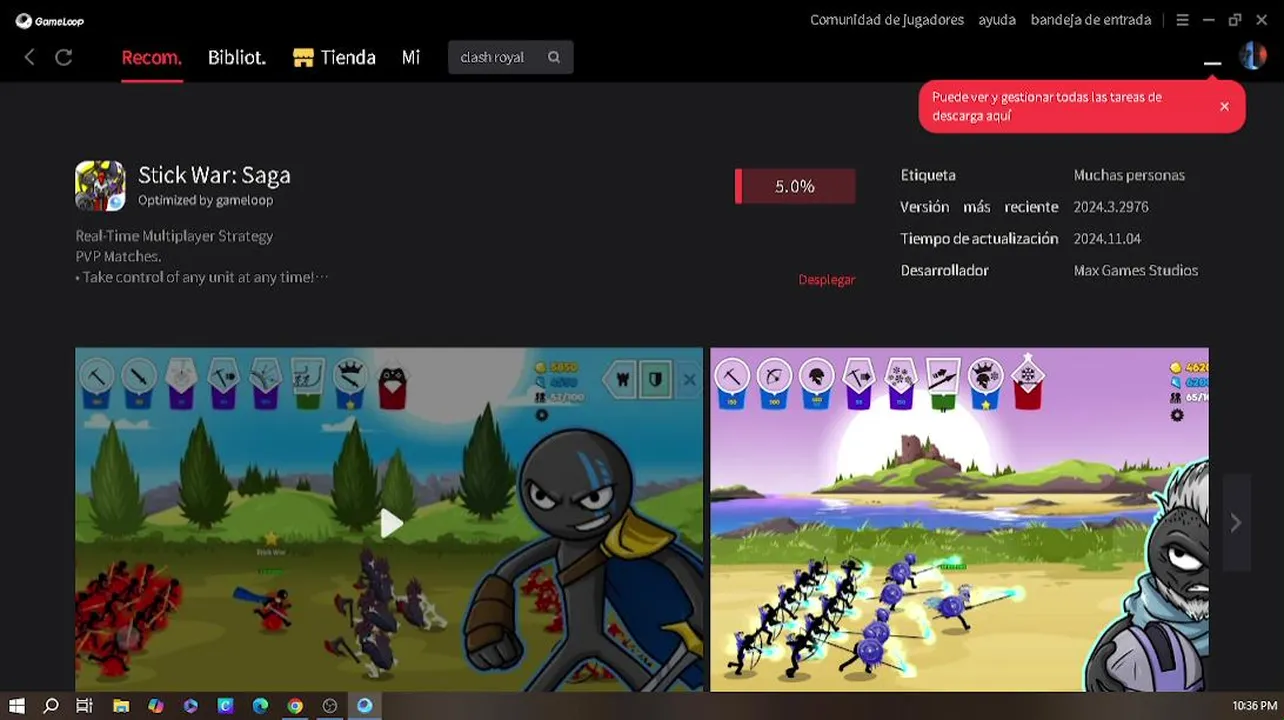Open Windows taskbar search

pyautogui.click(x=51, y=706)
